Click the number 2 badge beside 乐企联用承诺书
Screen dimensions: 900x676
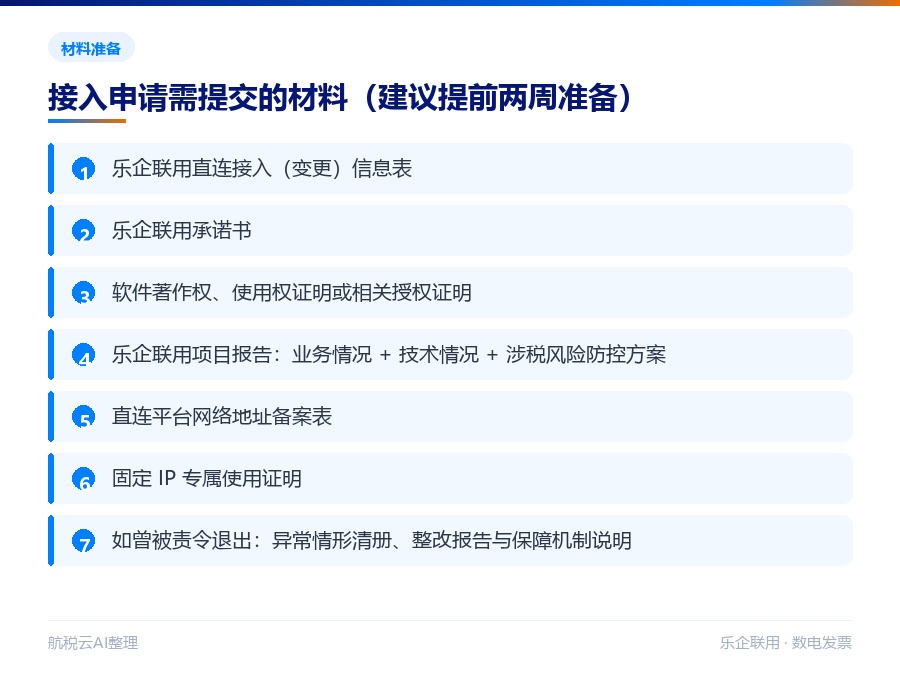click(84, 231)
